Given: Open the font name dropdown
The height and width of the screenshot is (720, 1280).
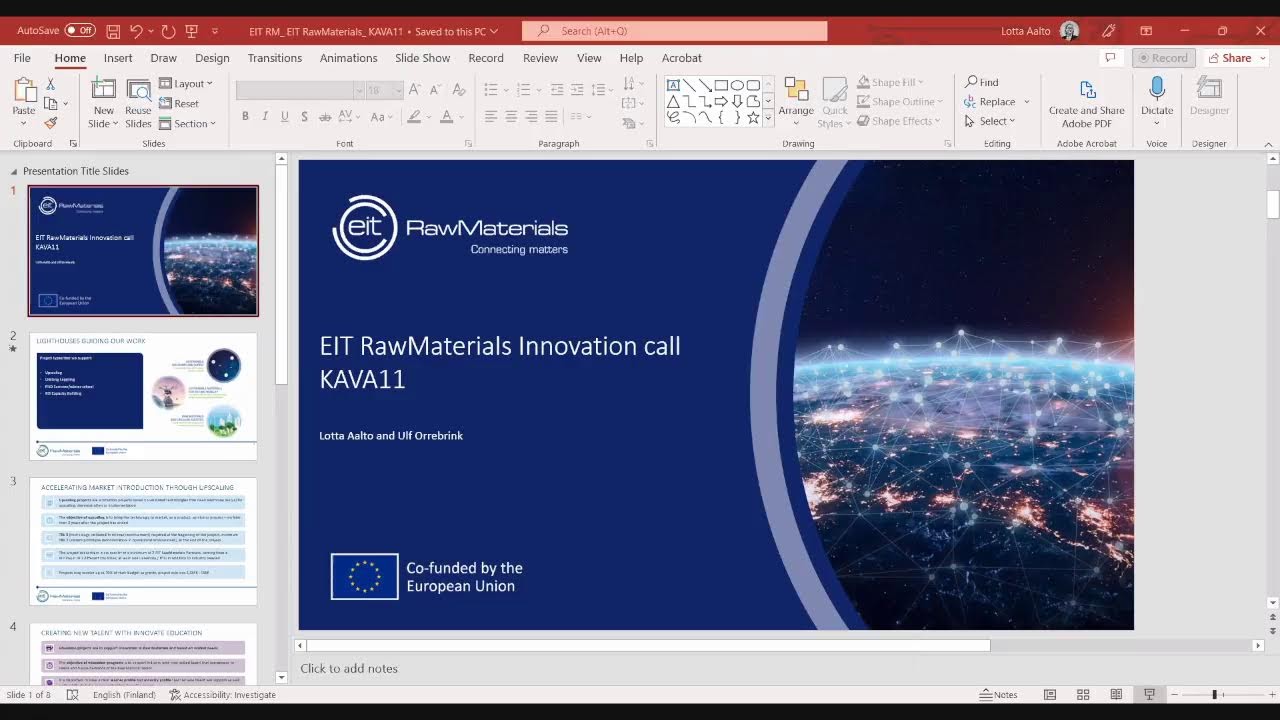Looking at the screenshot, I should [359, 90].
